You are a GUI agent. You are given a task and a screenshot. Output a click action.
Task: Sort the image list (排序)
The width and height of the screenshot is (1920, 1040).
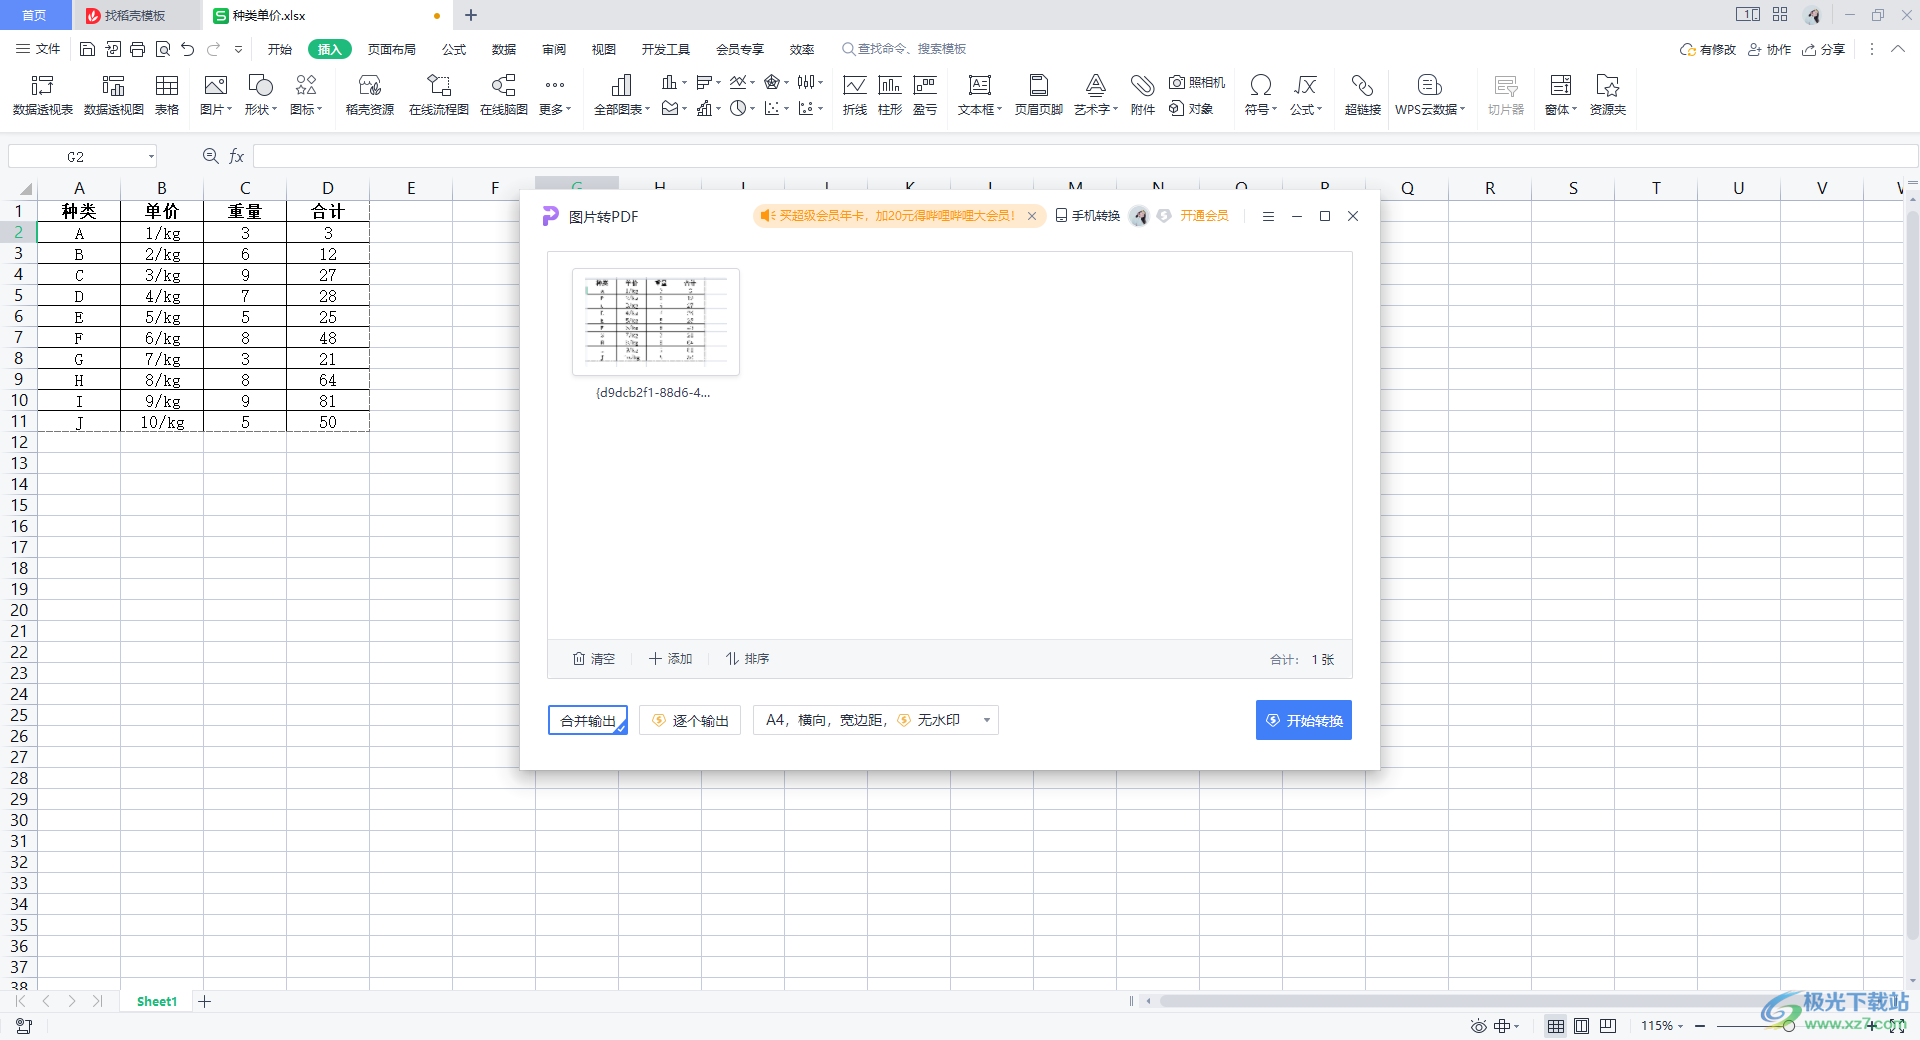point(747,659)
